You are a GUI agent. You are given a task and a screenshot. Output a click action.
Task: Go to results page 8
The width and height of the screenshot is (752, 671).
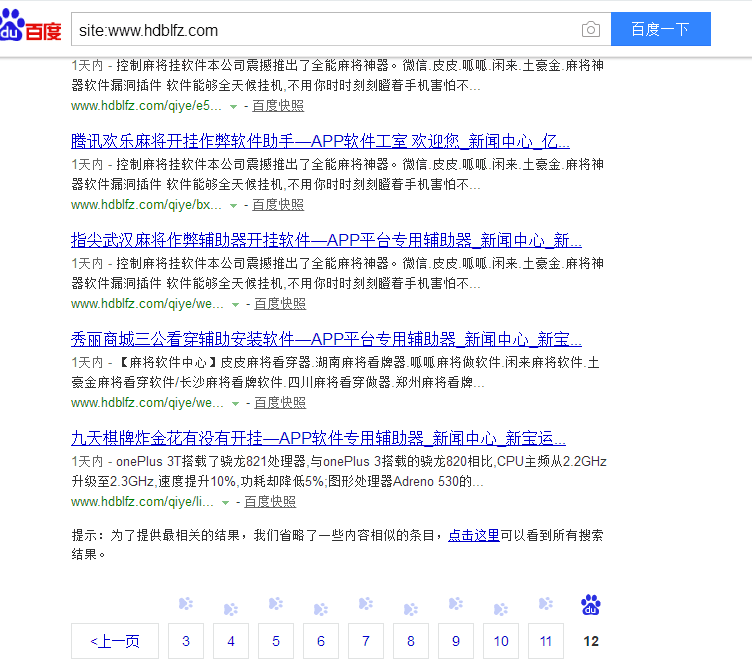coord(411,641)
